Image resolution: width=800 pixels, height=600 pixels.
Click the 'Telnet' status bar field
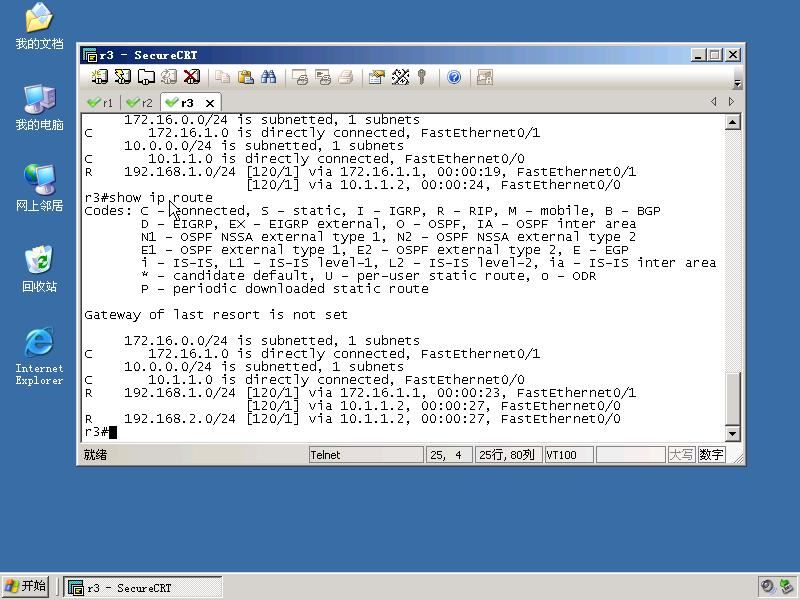point(366,455)
